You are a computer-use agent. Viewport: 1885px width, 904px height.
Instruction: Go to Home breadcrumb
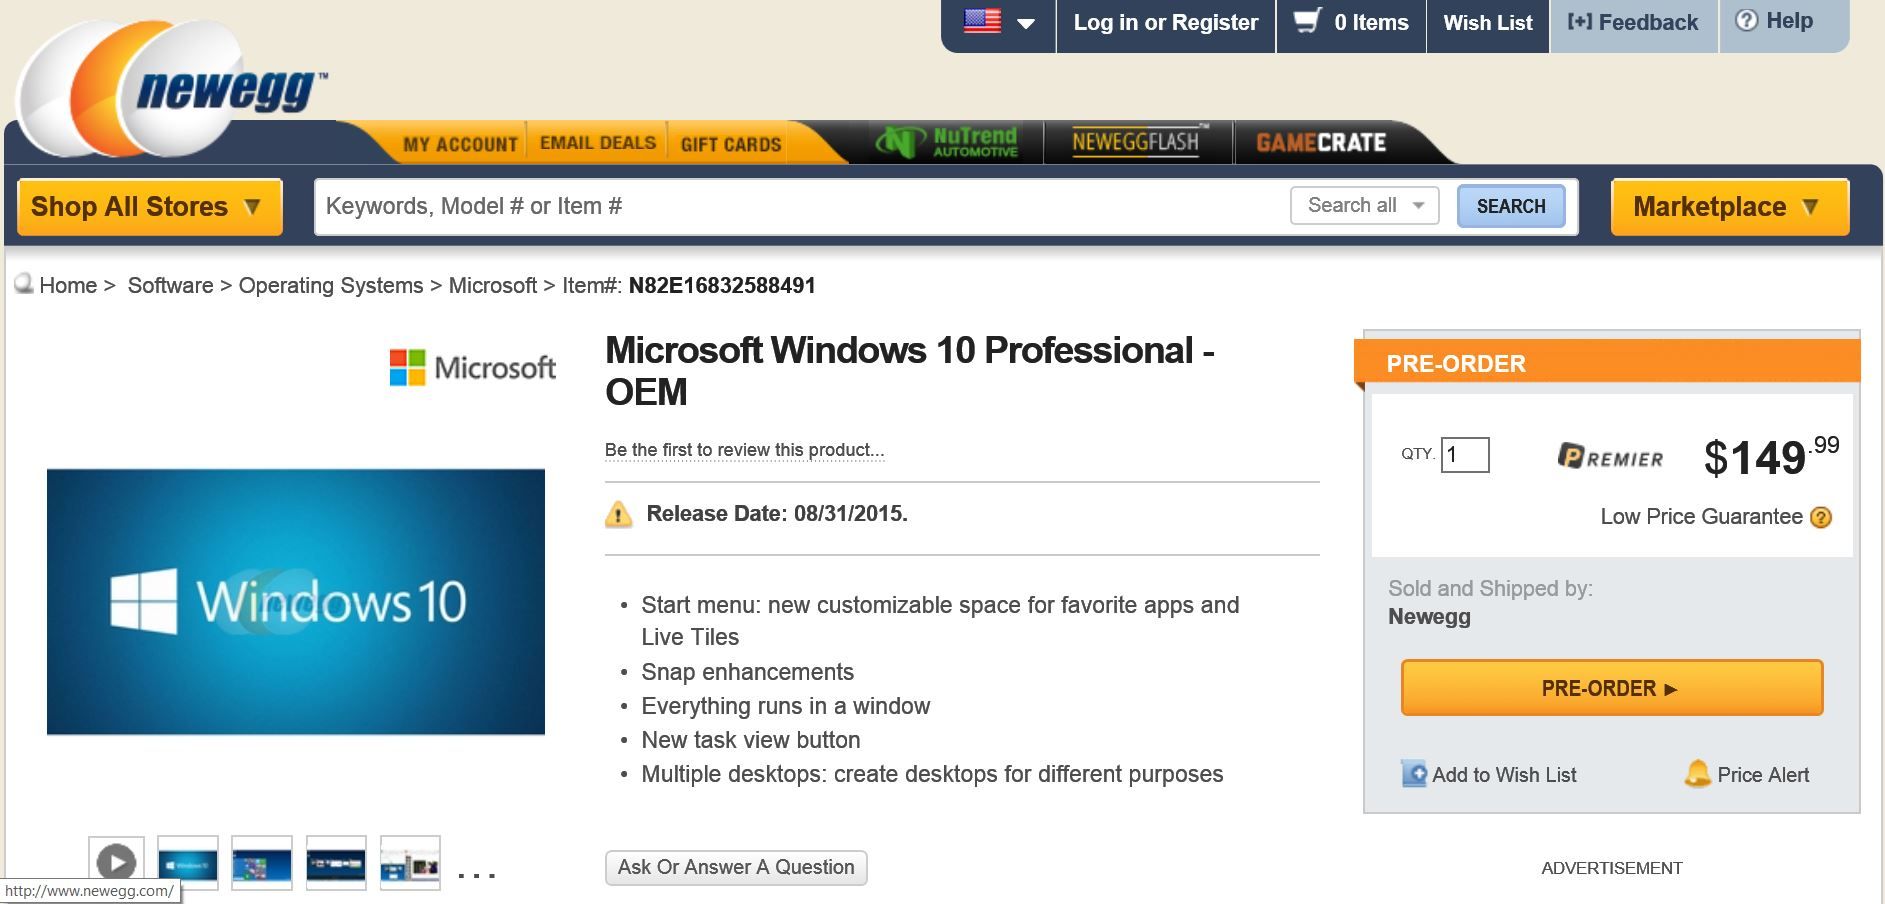point(68,286)
